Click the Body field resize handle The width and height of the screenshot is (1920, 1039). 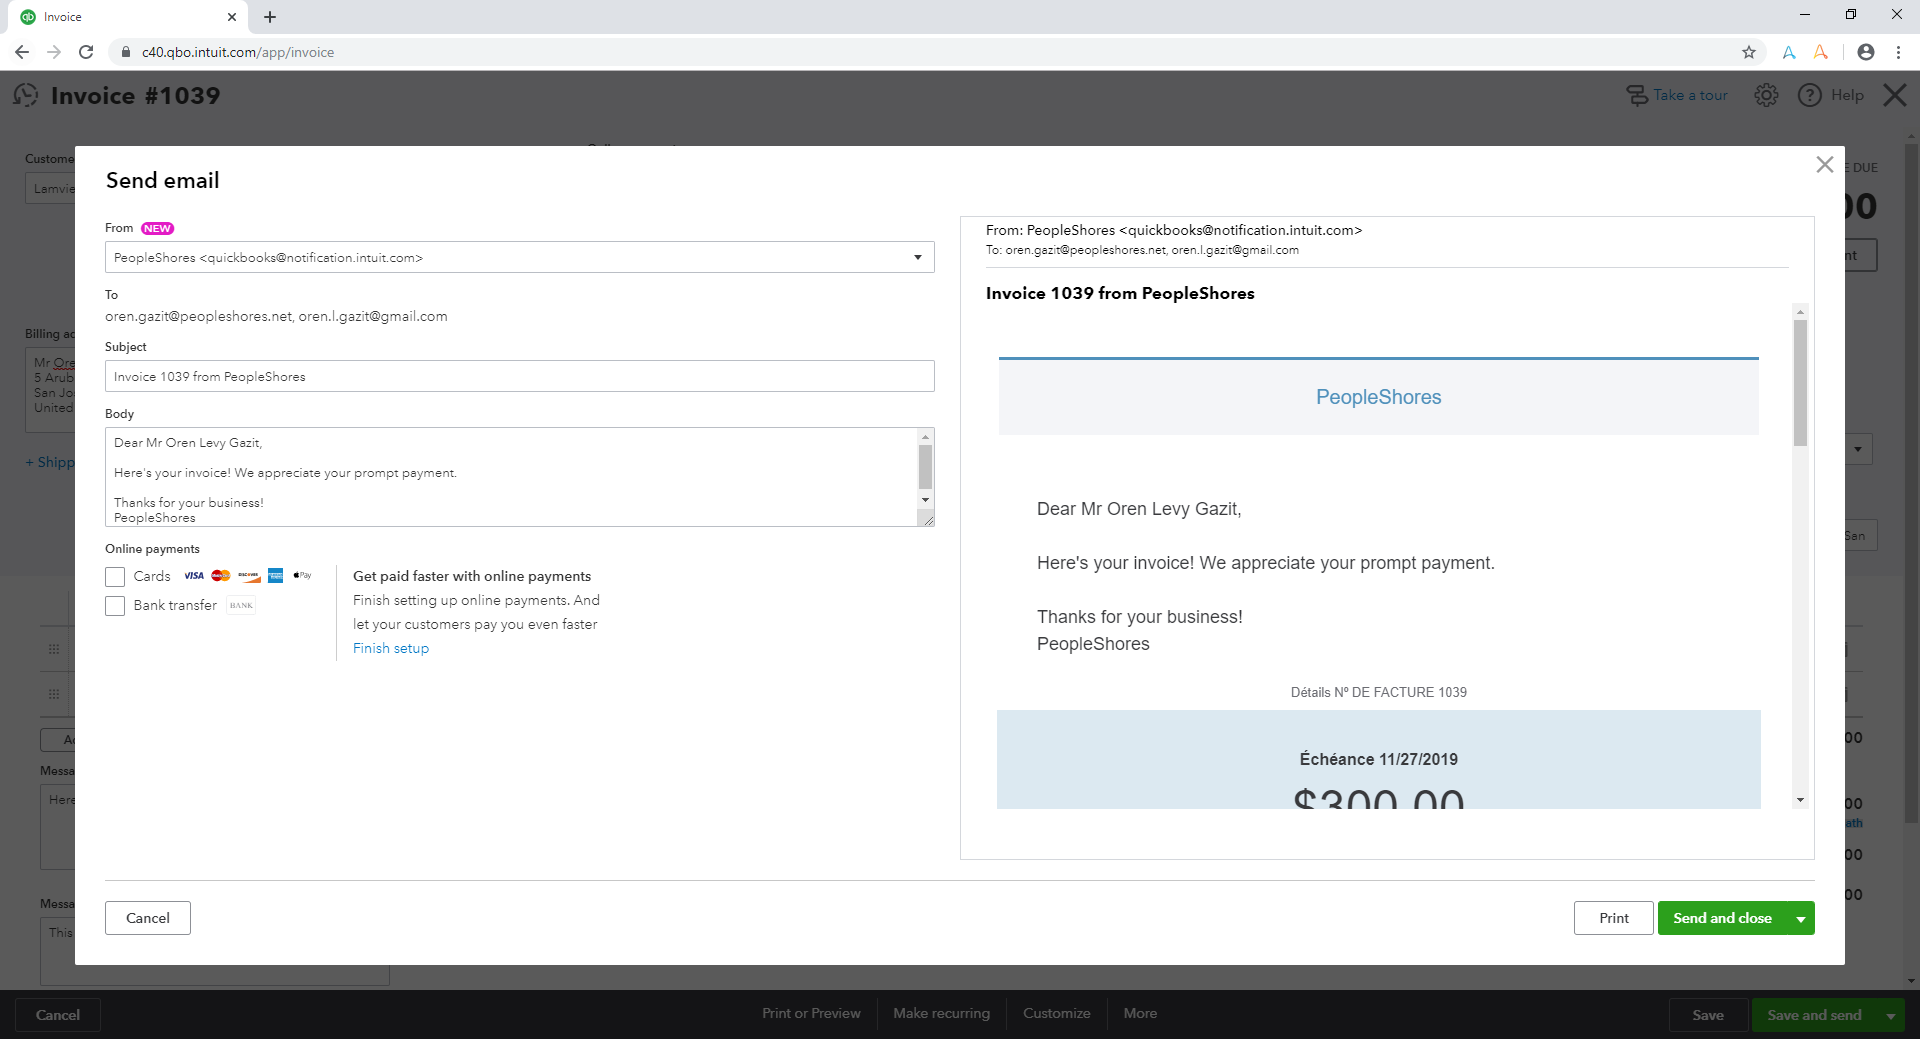[x=927, y=519]
